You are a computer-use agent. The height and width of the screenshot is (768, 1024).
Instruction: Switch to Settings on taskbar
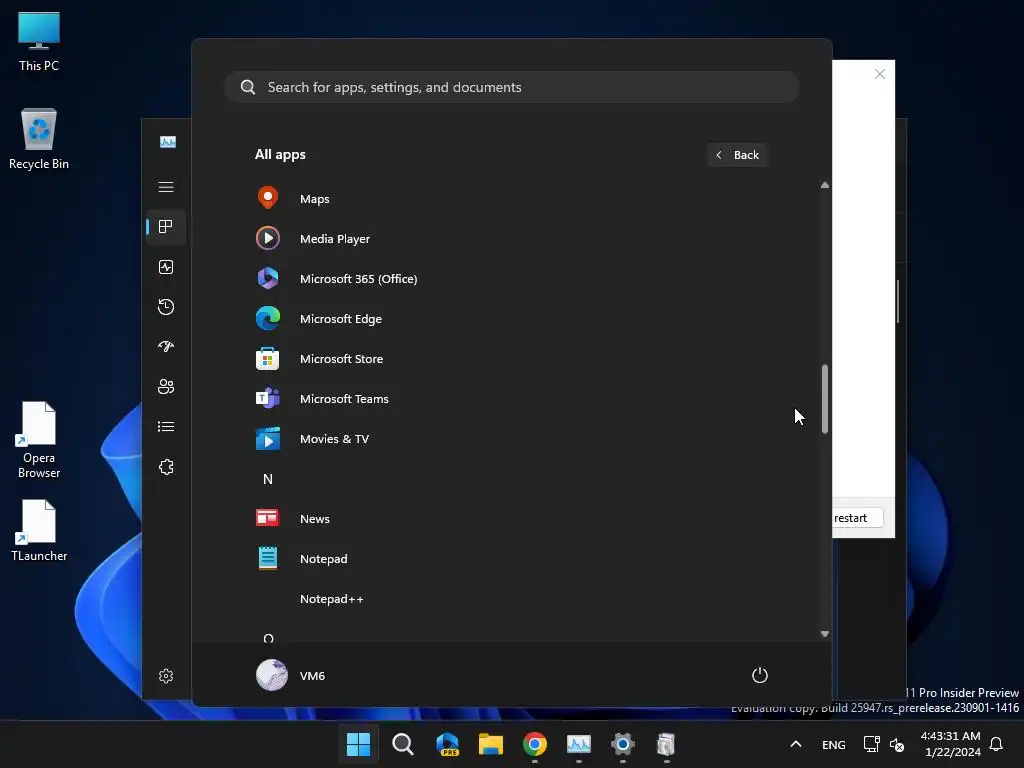[x=622, y=744]
